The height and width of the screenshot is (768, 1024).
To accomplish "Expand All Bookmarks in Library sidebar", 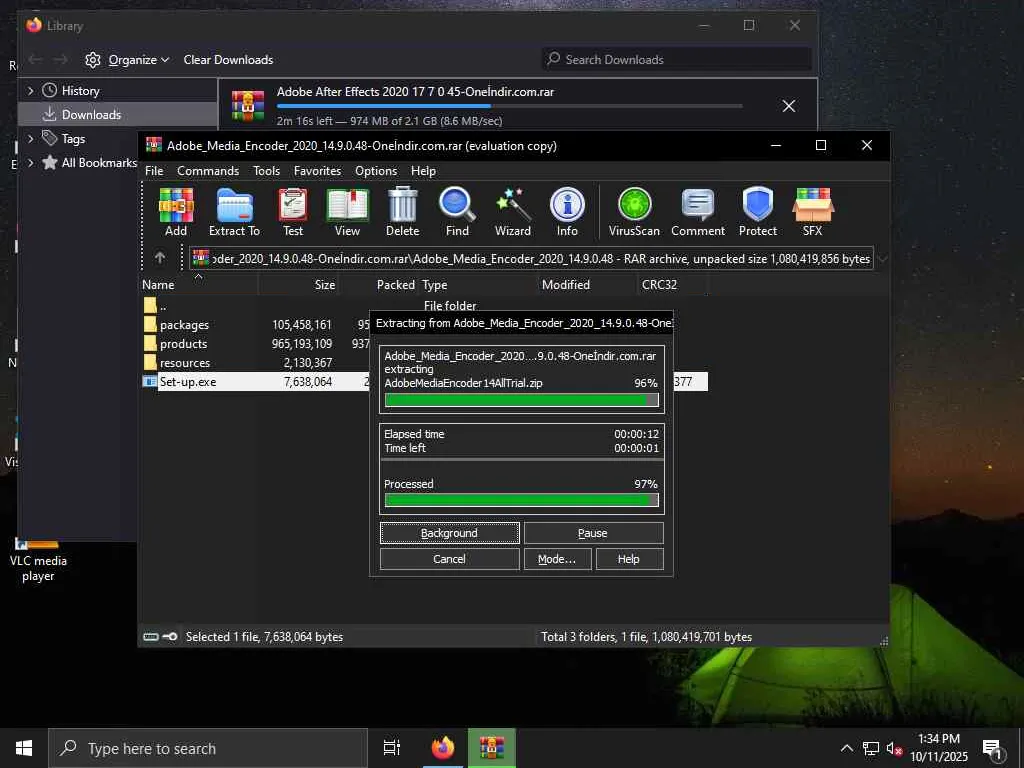I will (x=30, y=163).
